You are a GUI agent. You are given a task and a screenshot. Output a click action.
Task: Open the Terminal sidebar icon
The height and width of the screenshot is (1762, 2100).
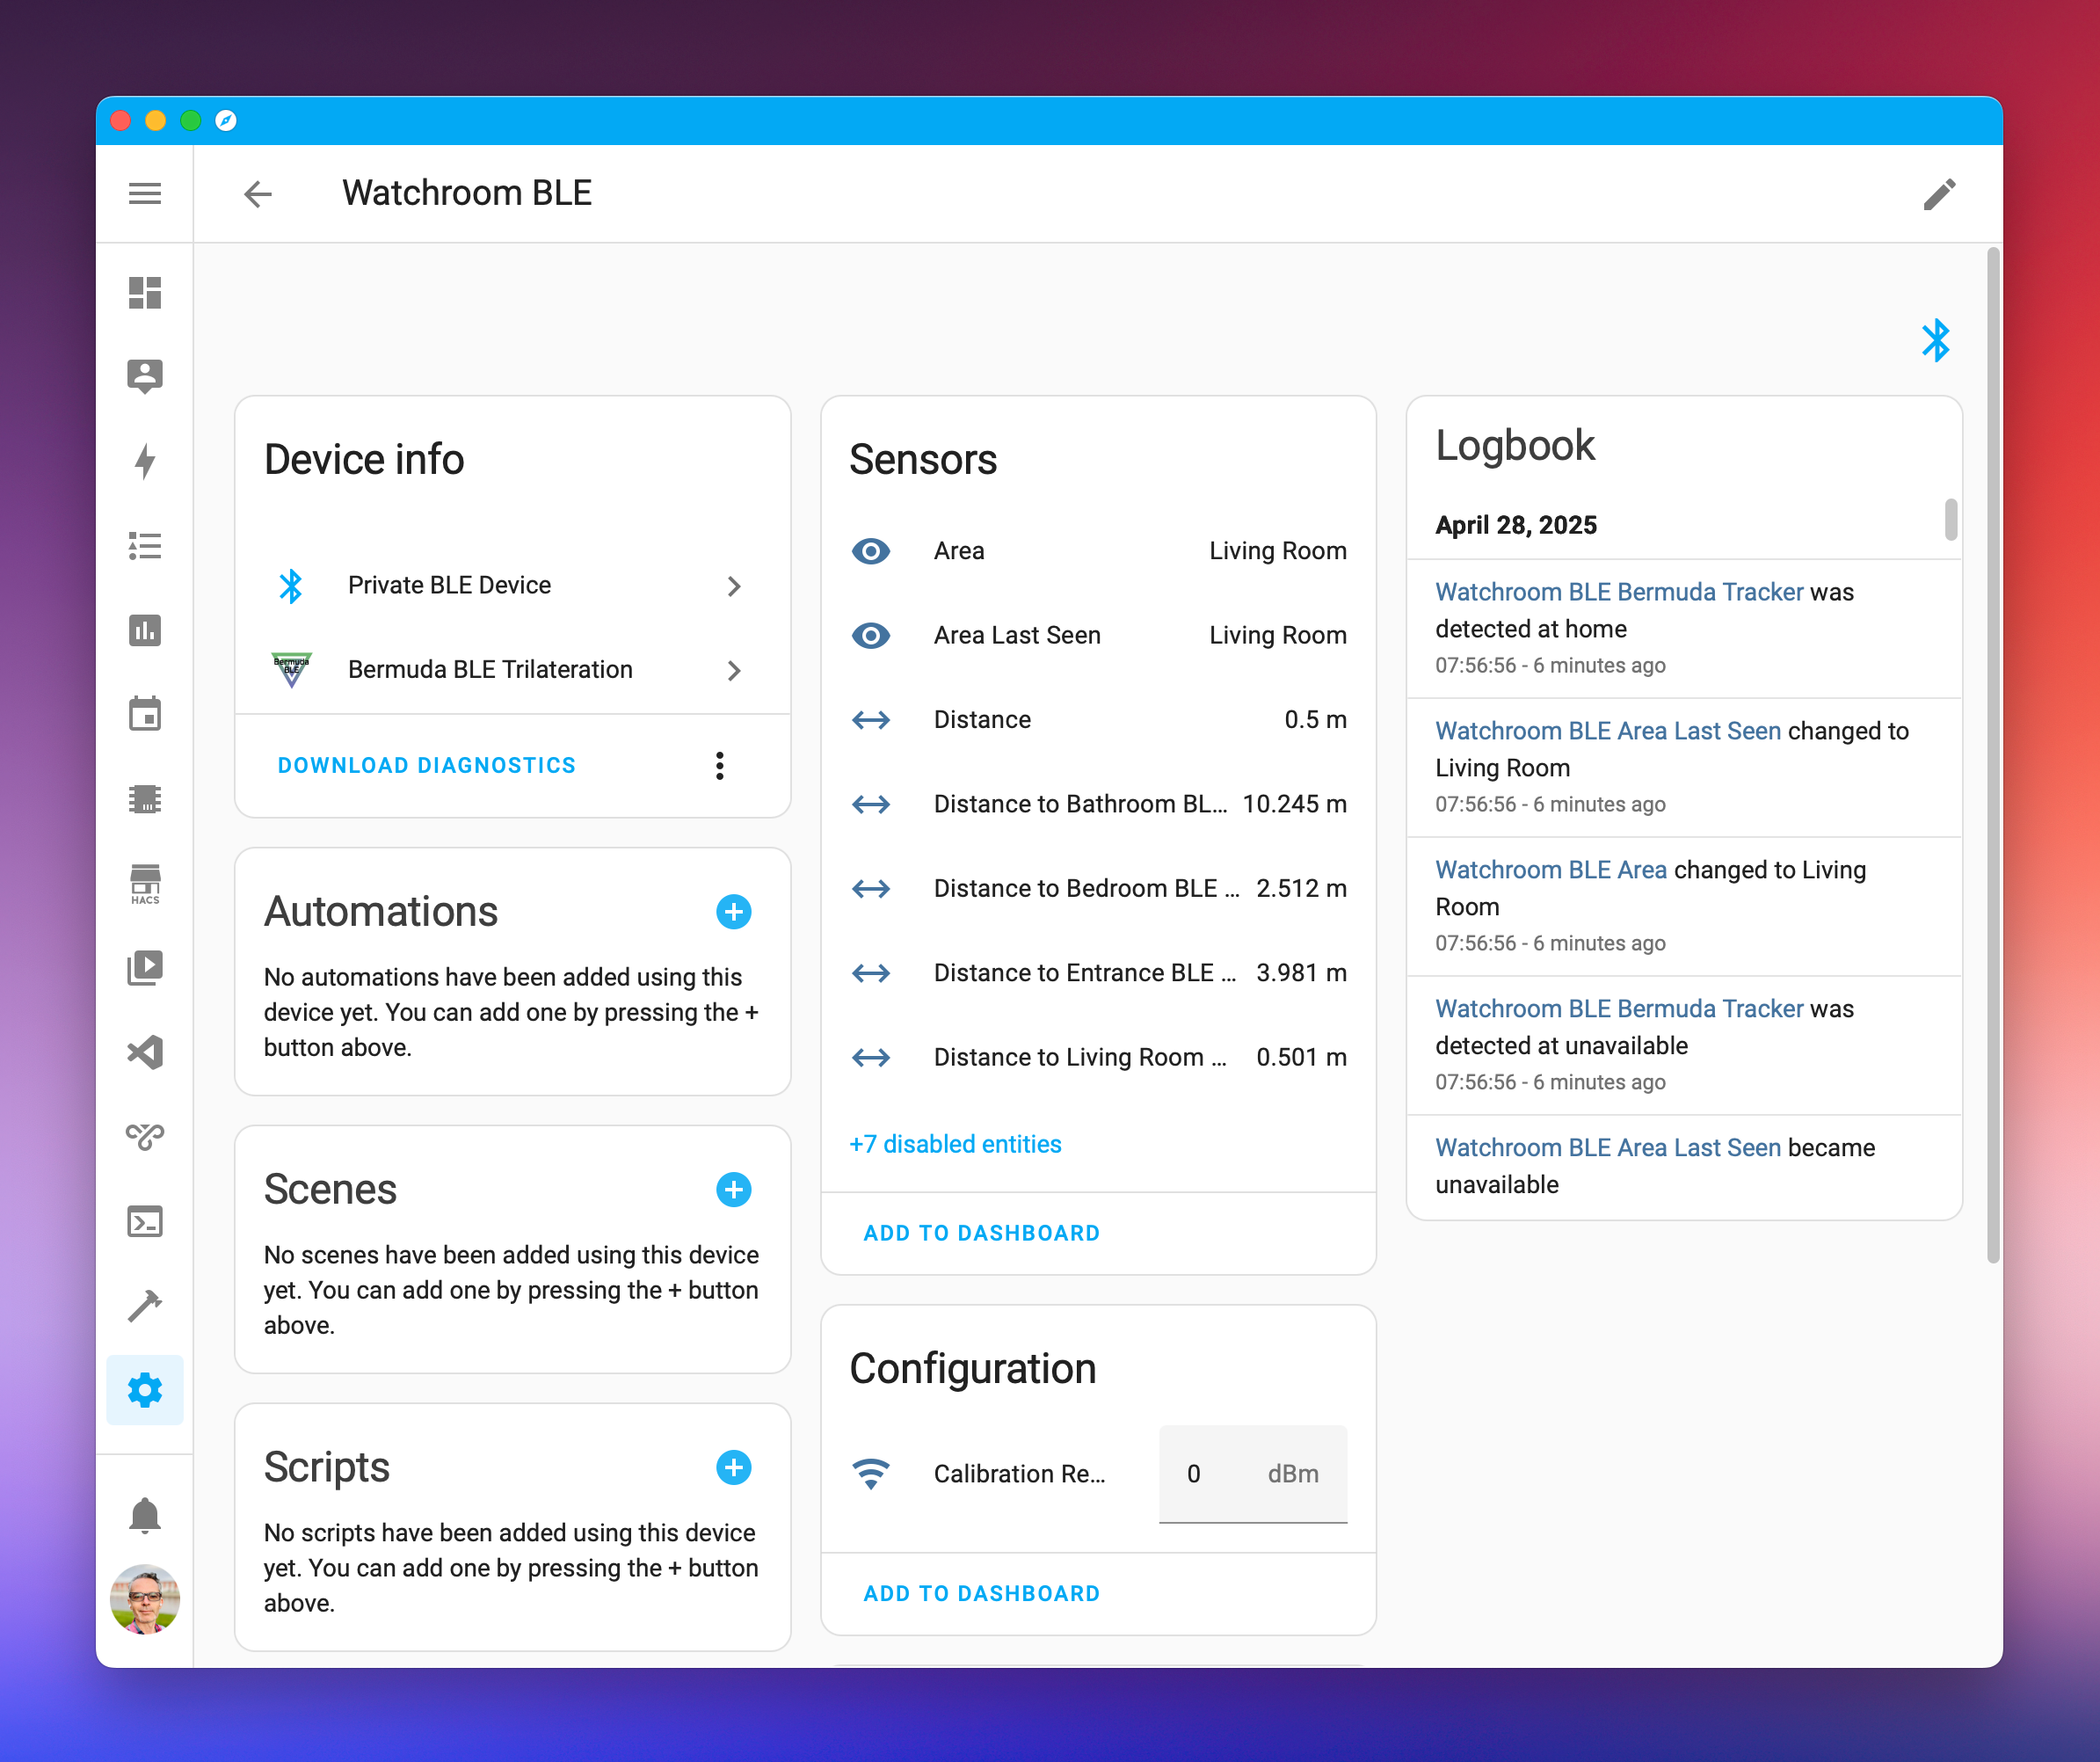[145, 1221]
